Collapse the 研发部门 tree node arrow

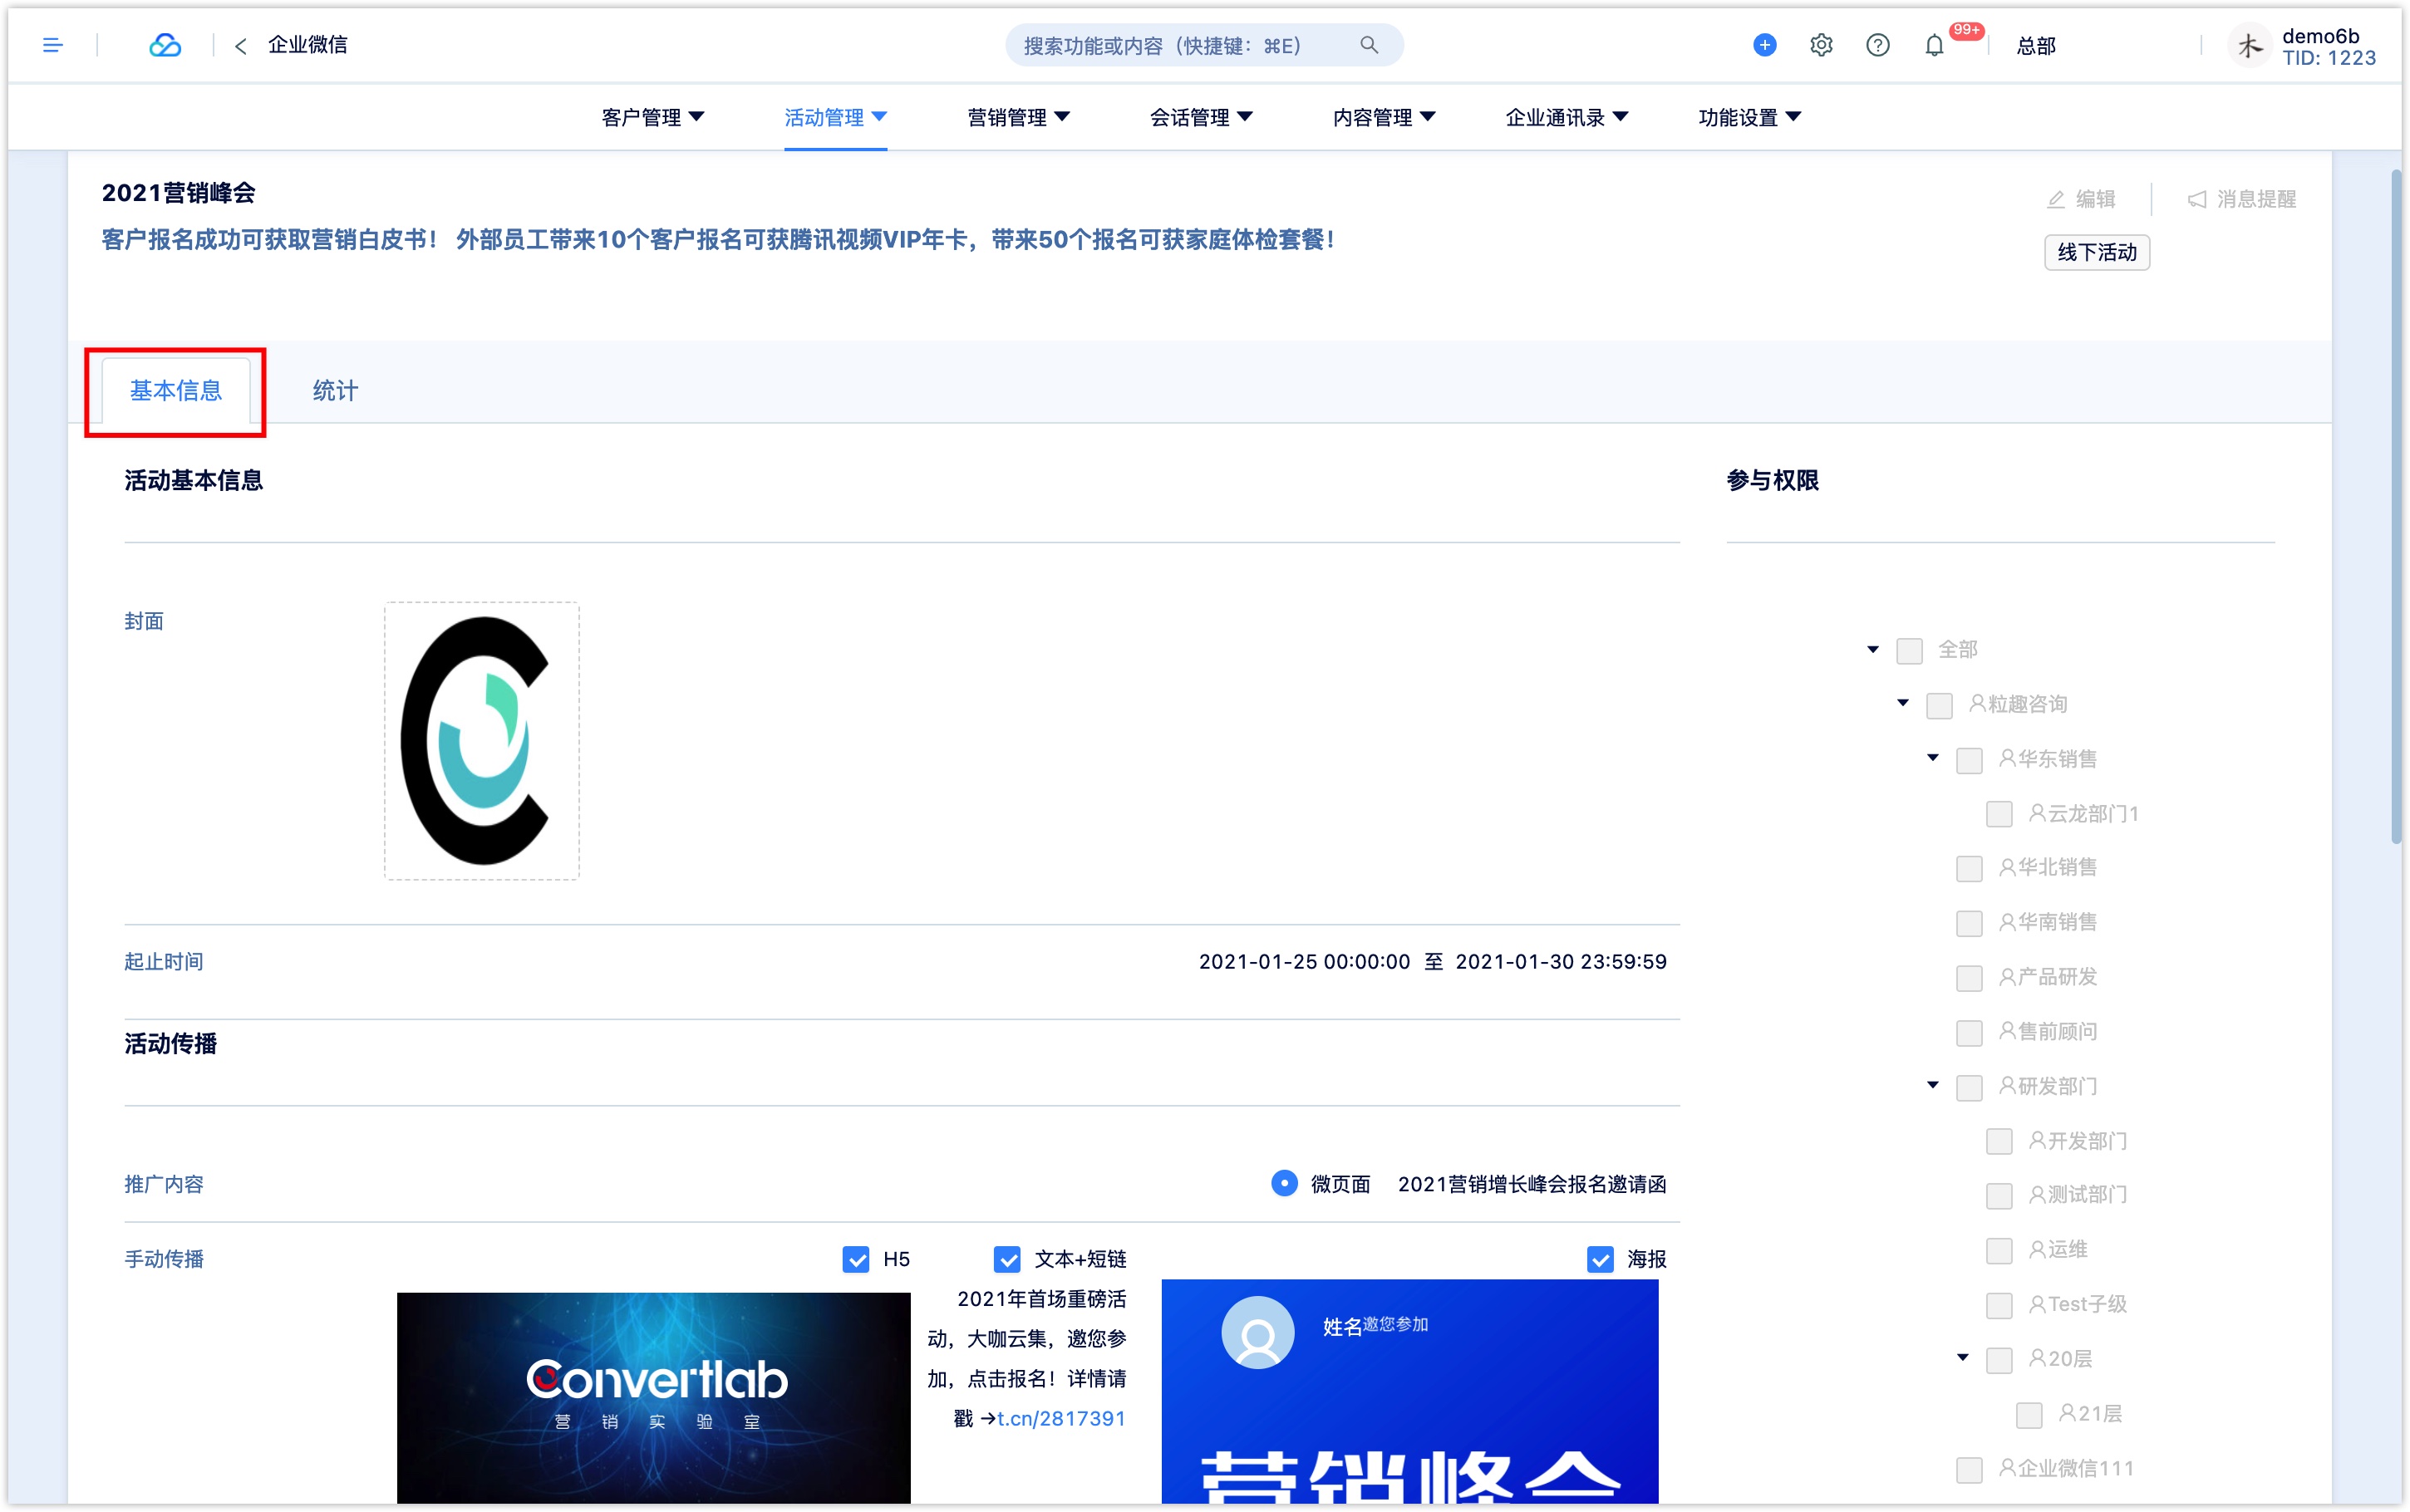tap(1933, 1085)
